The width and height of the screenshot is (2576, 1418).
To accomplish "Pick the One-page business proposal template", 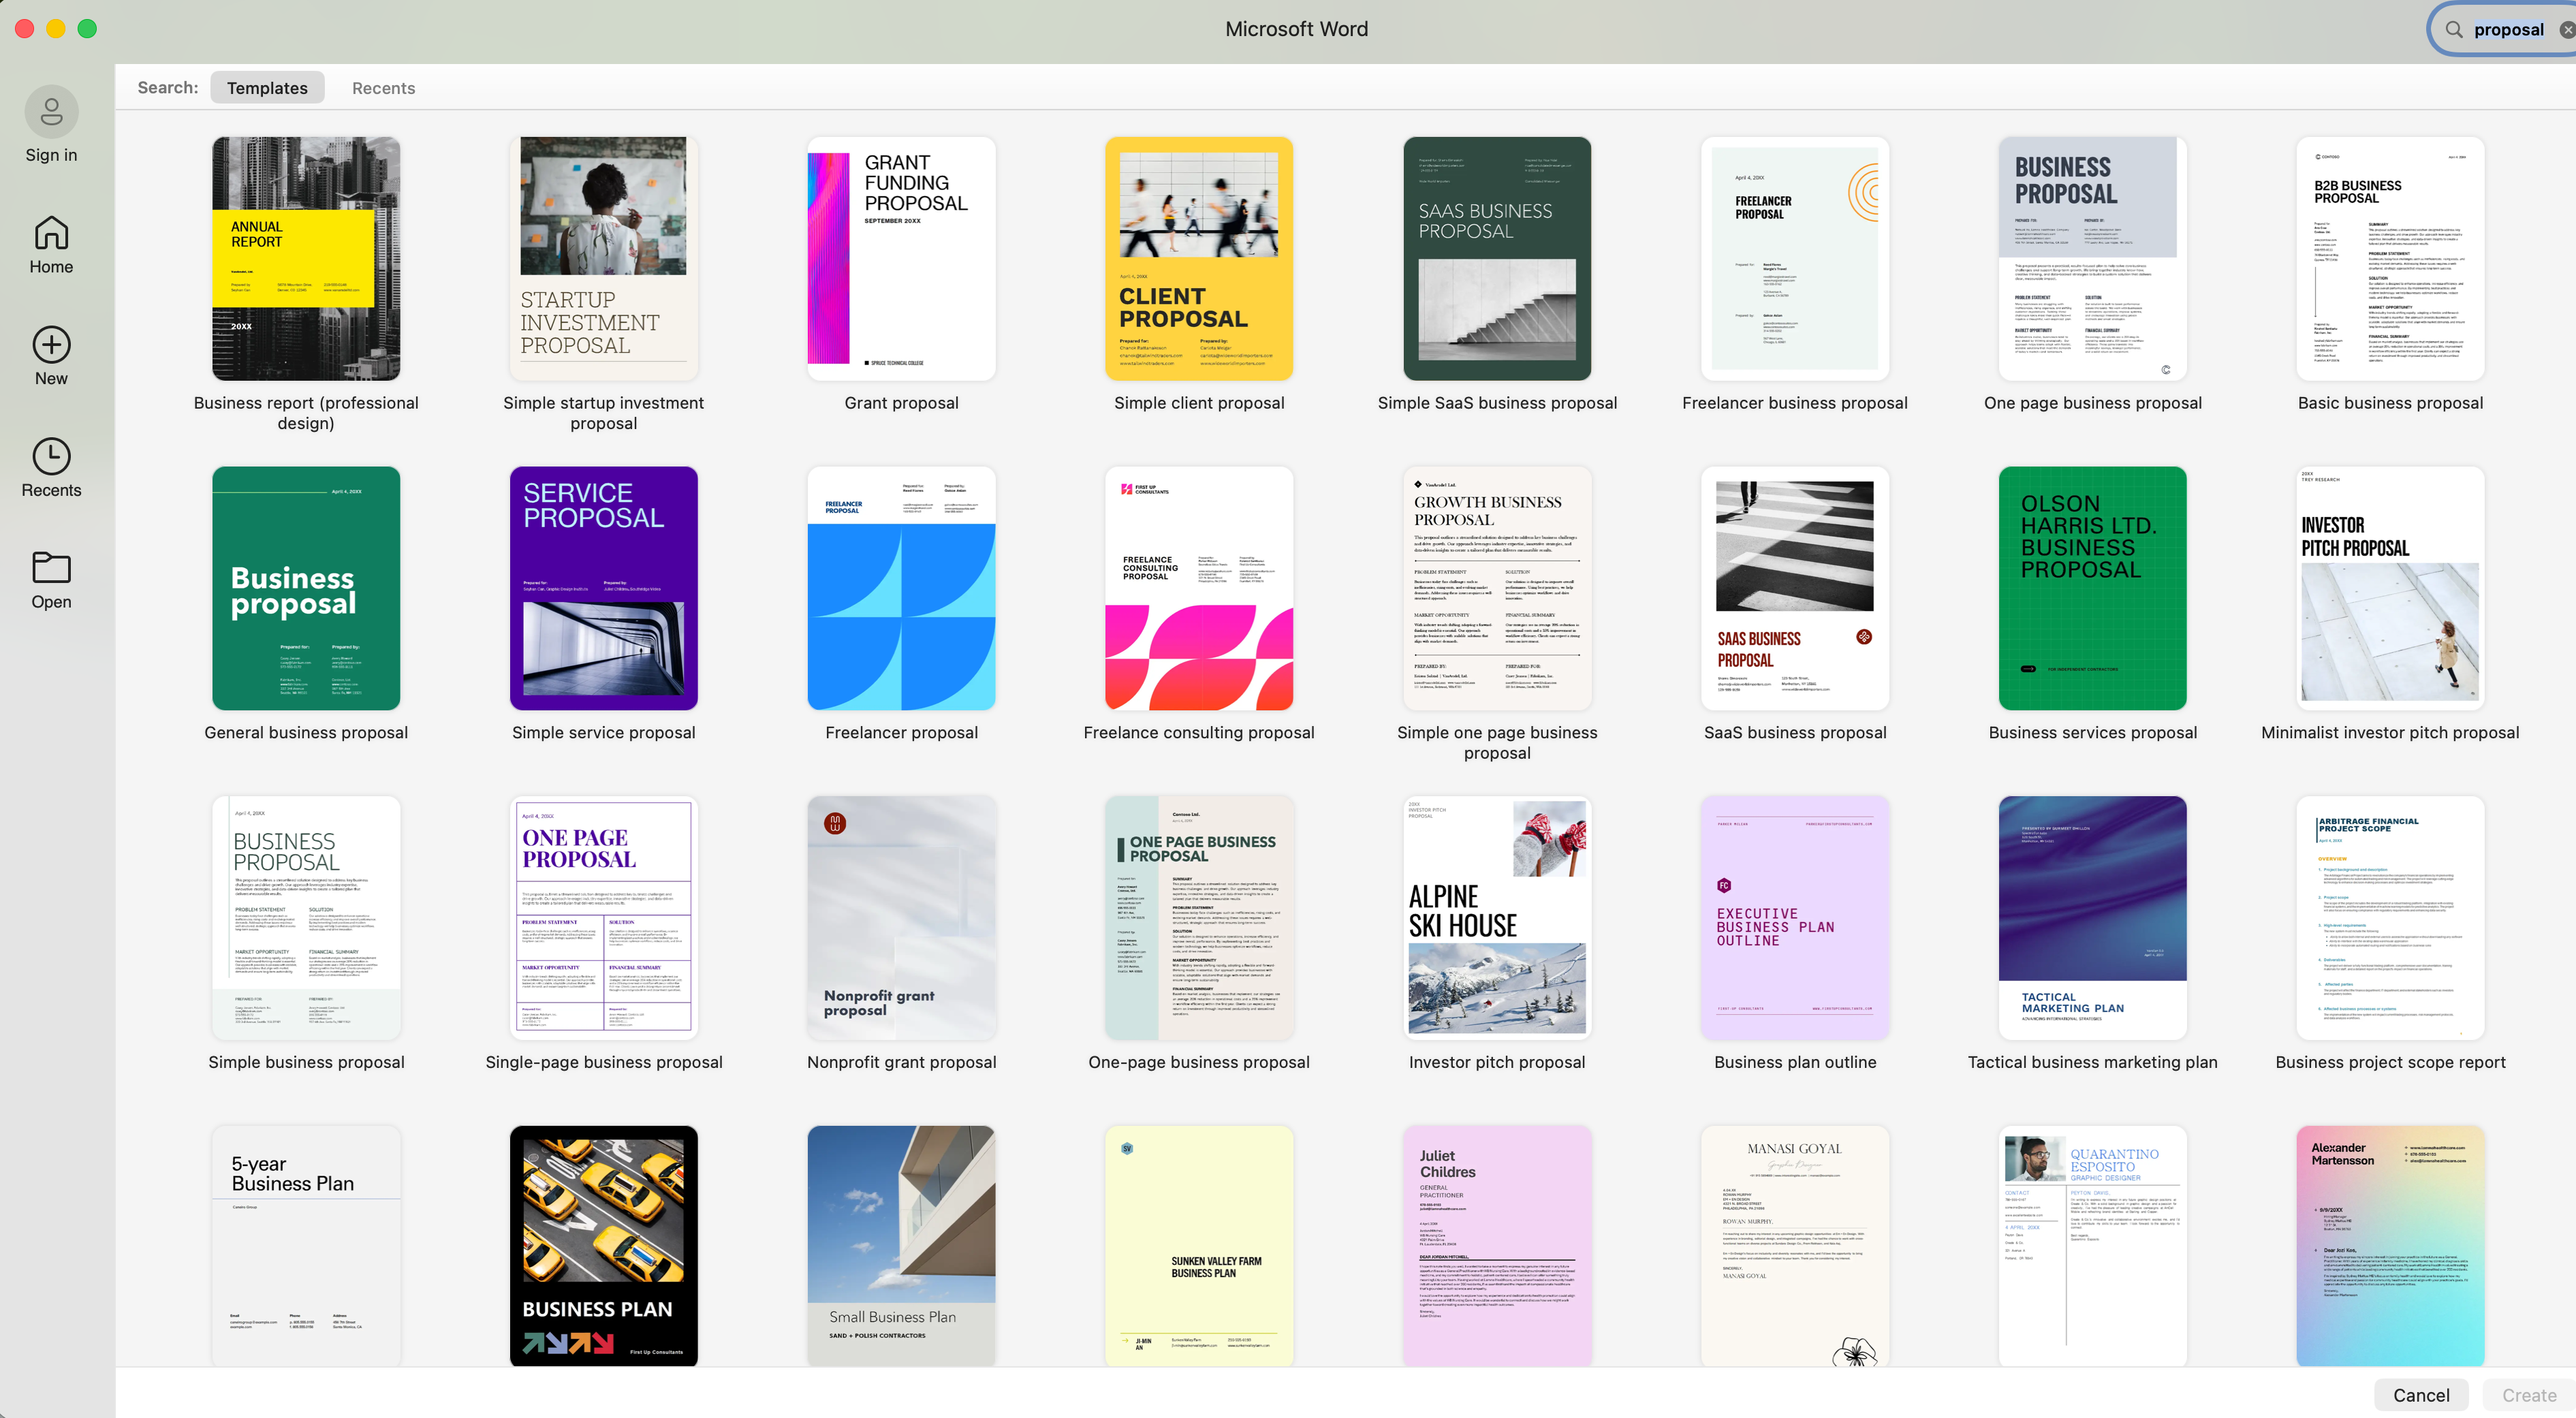I will point(1199,918).
